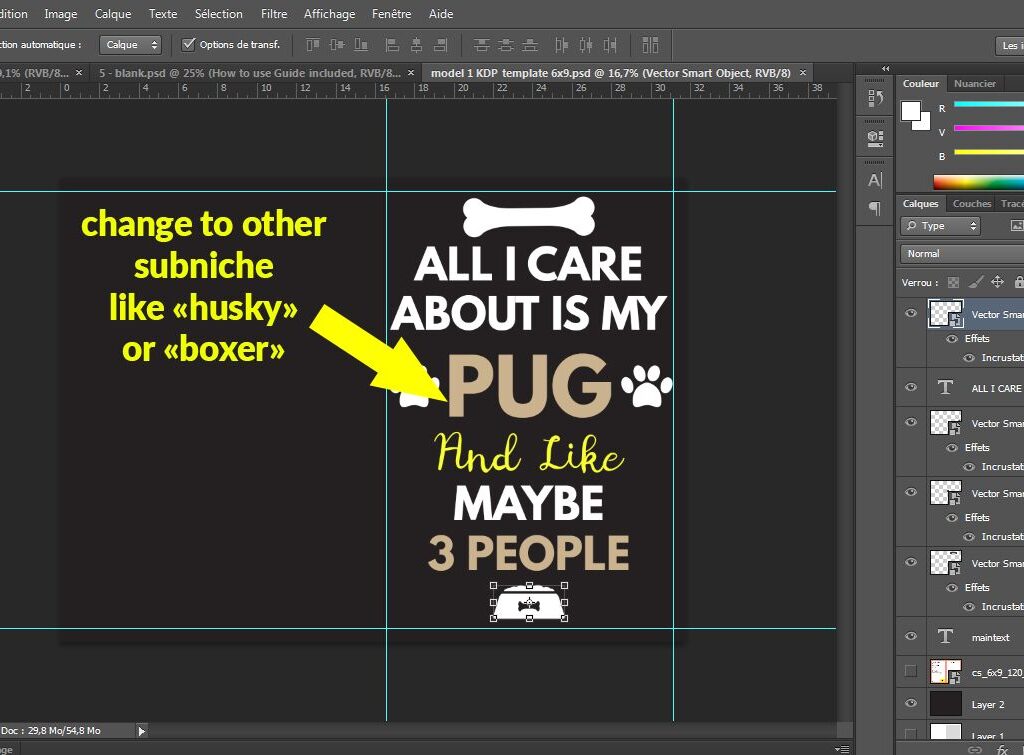Open the Character panel icon
The image size is (1024, 755).
pos(875,180)
